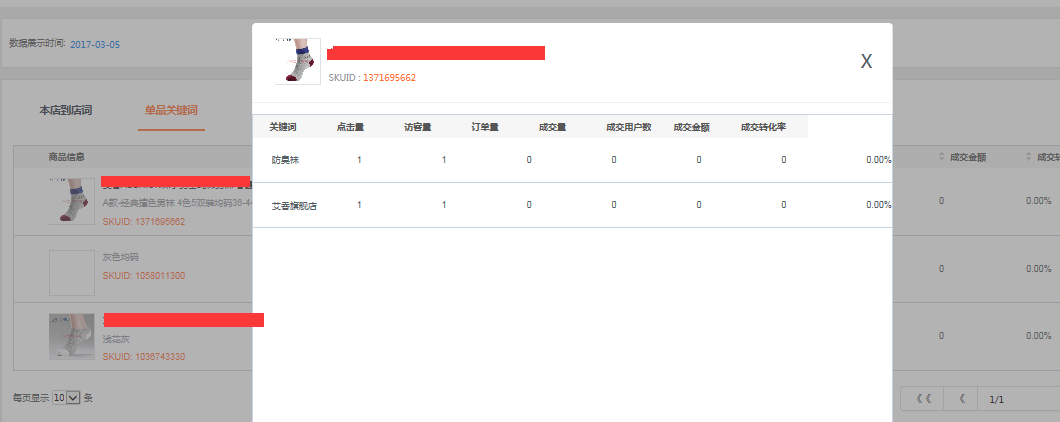1060x422 pixels.
Task: Switch to the 本店到店词 tab
Action: coord(66,110)
